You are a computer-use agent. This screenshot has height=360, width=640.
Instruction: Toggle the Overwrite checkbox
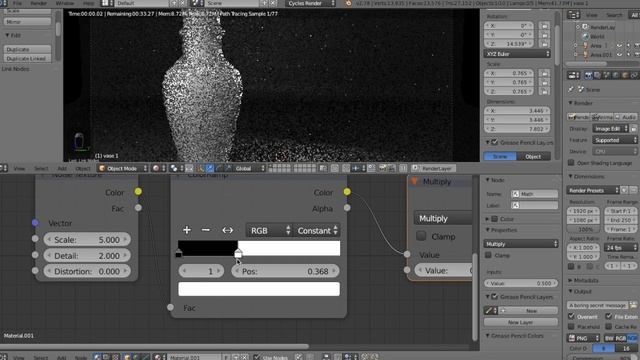tap(571, 316)
